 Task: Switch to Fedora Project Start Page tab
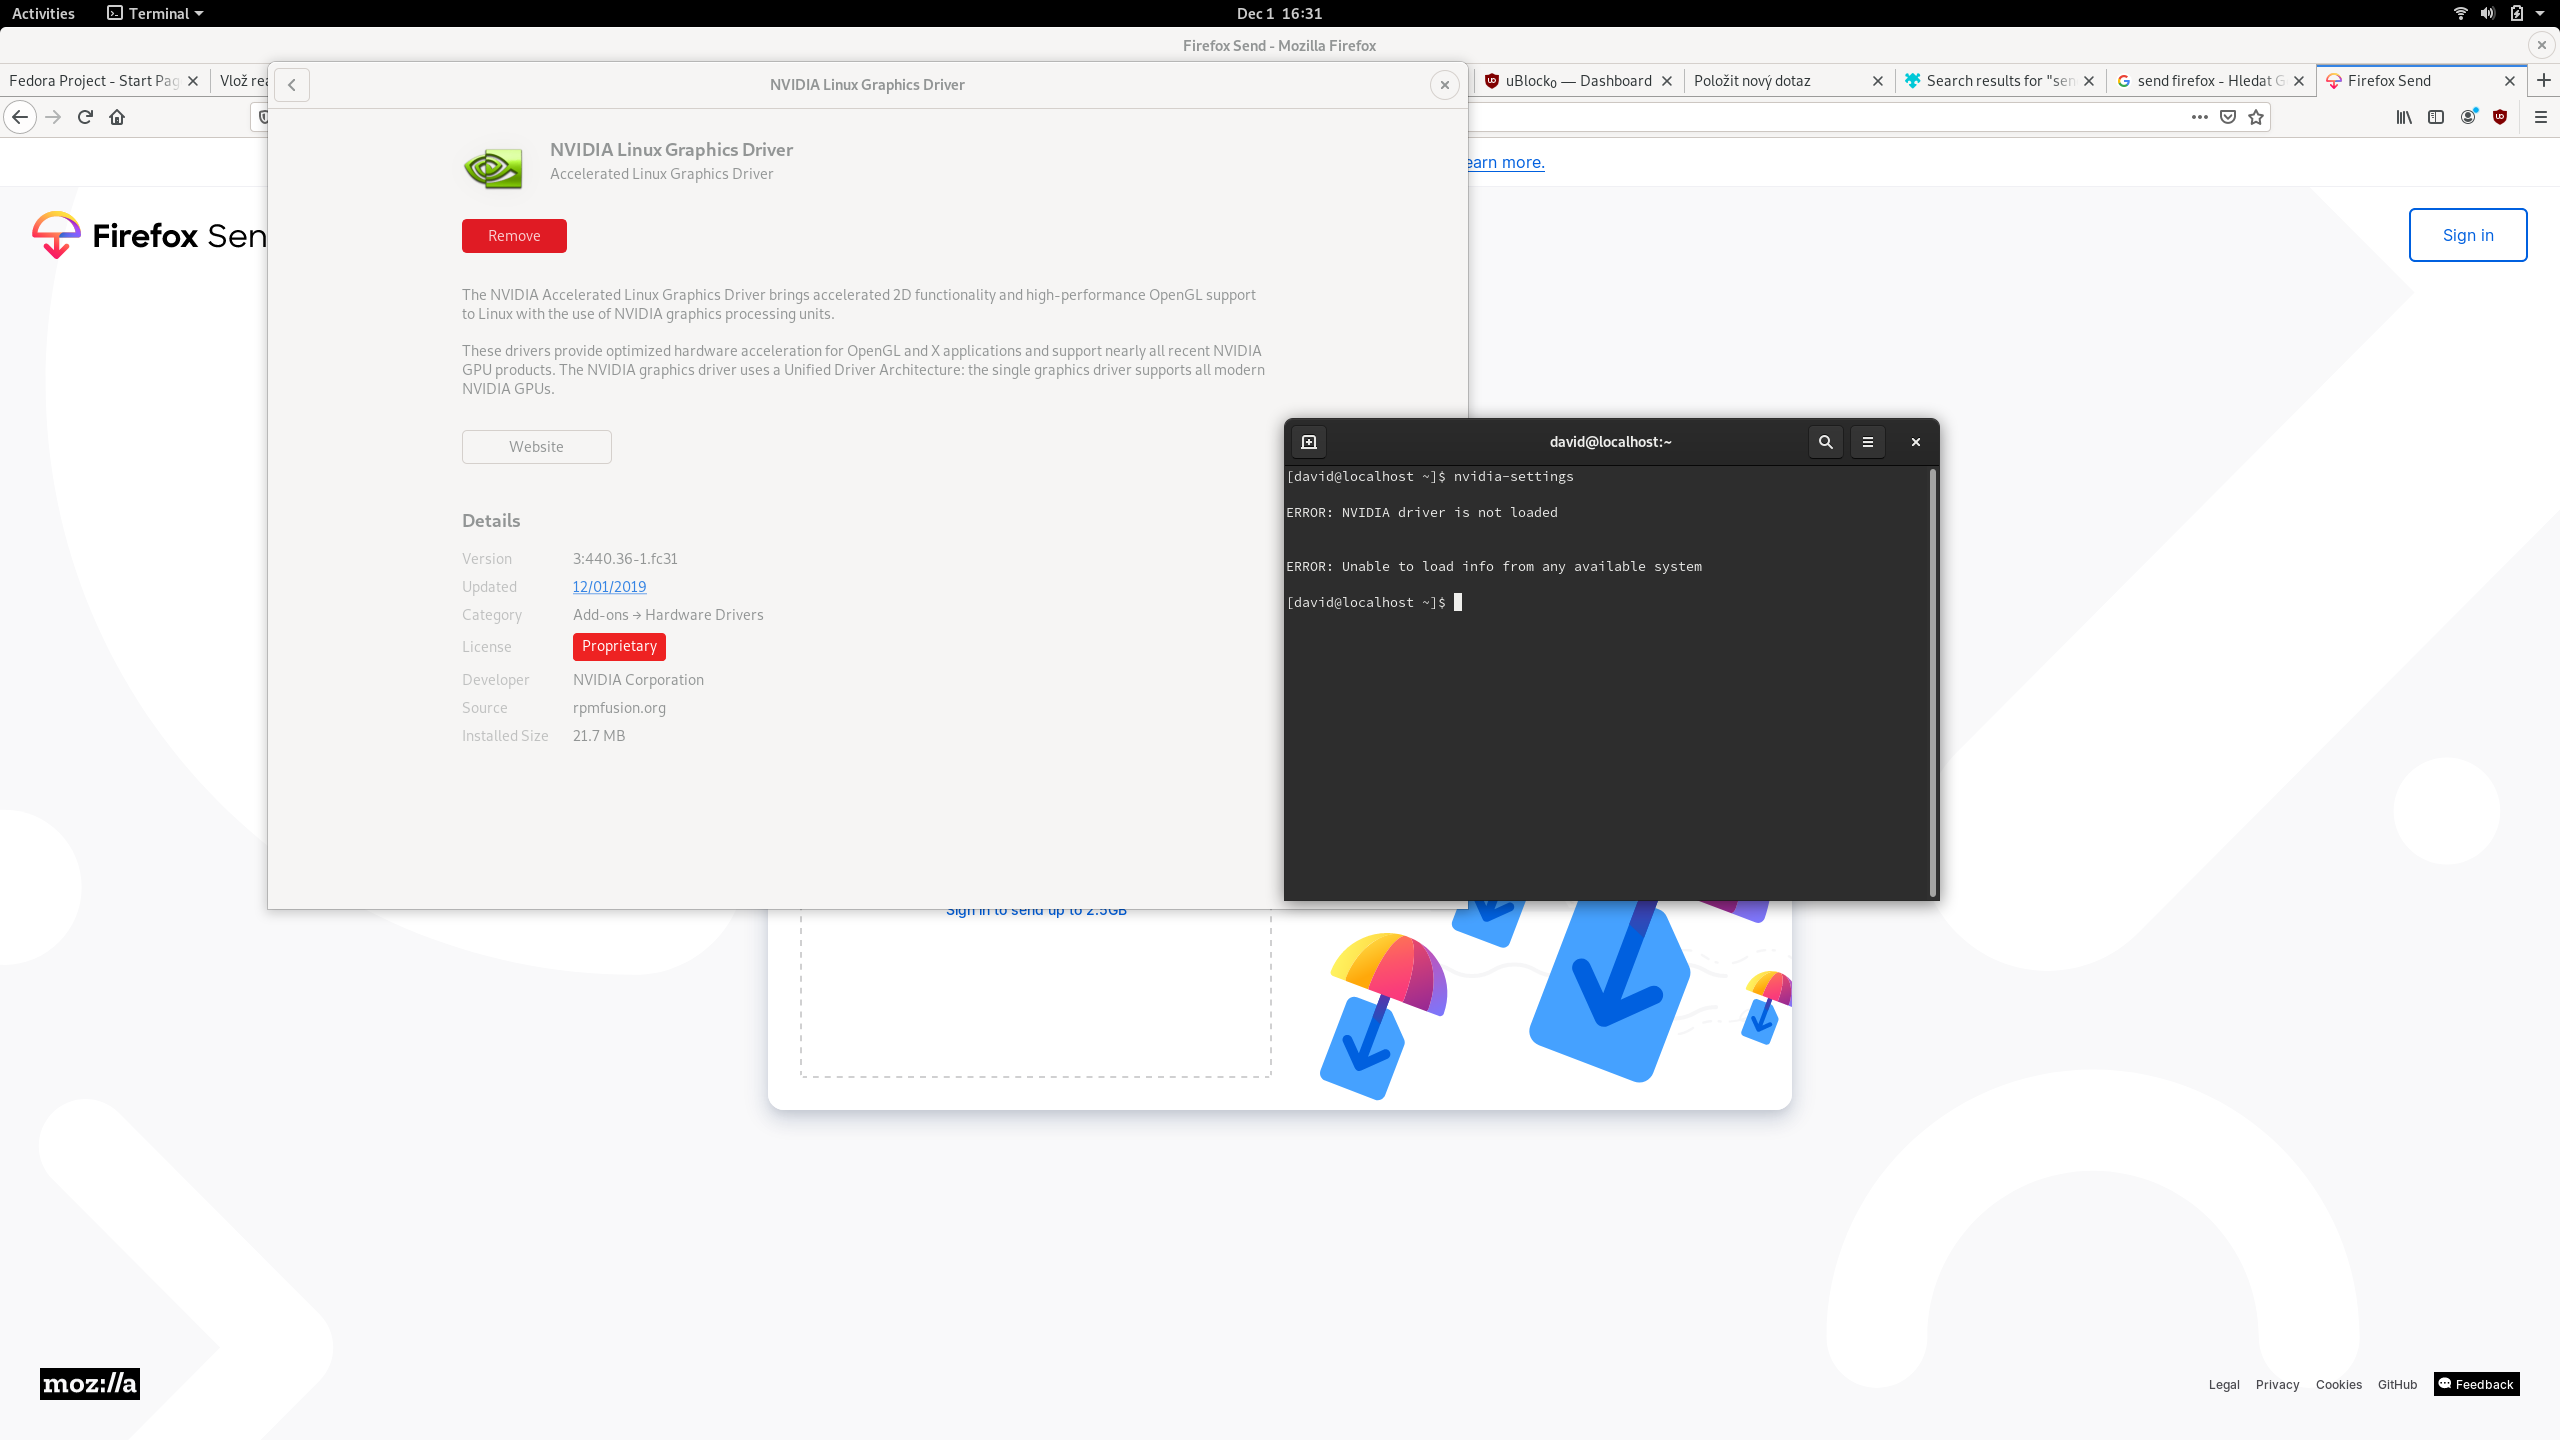point(94,80)
